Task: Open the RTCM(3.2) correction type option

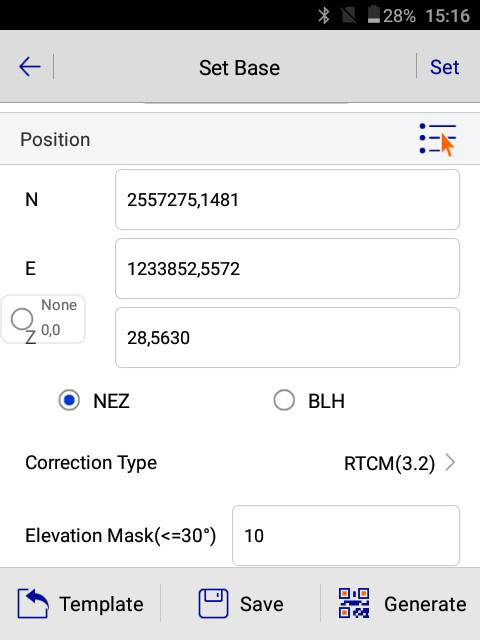Action: tap(389, 463)
